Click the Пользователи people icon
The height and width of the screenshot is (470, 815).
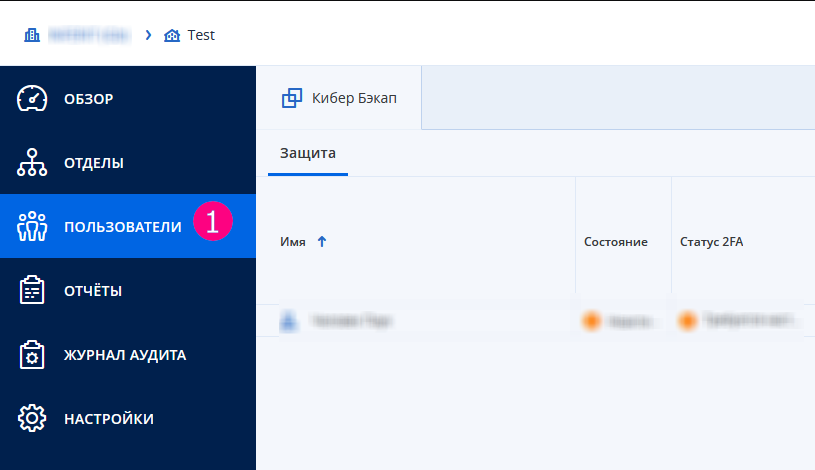click(32, 226)
